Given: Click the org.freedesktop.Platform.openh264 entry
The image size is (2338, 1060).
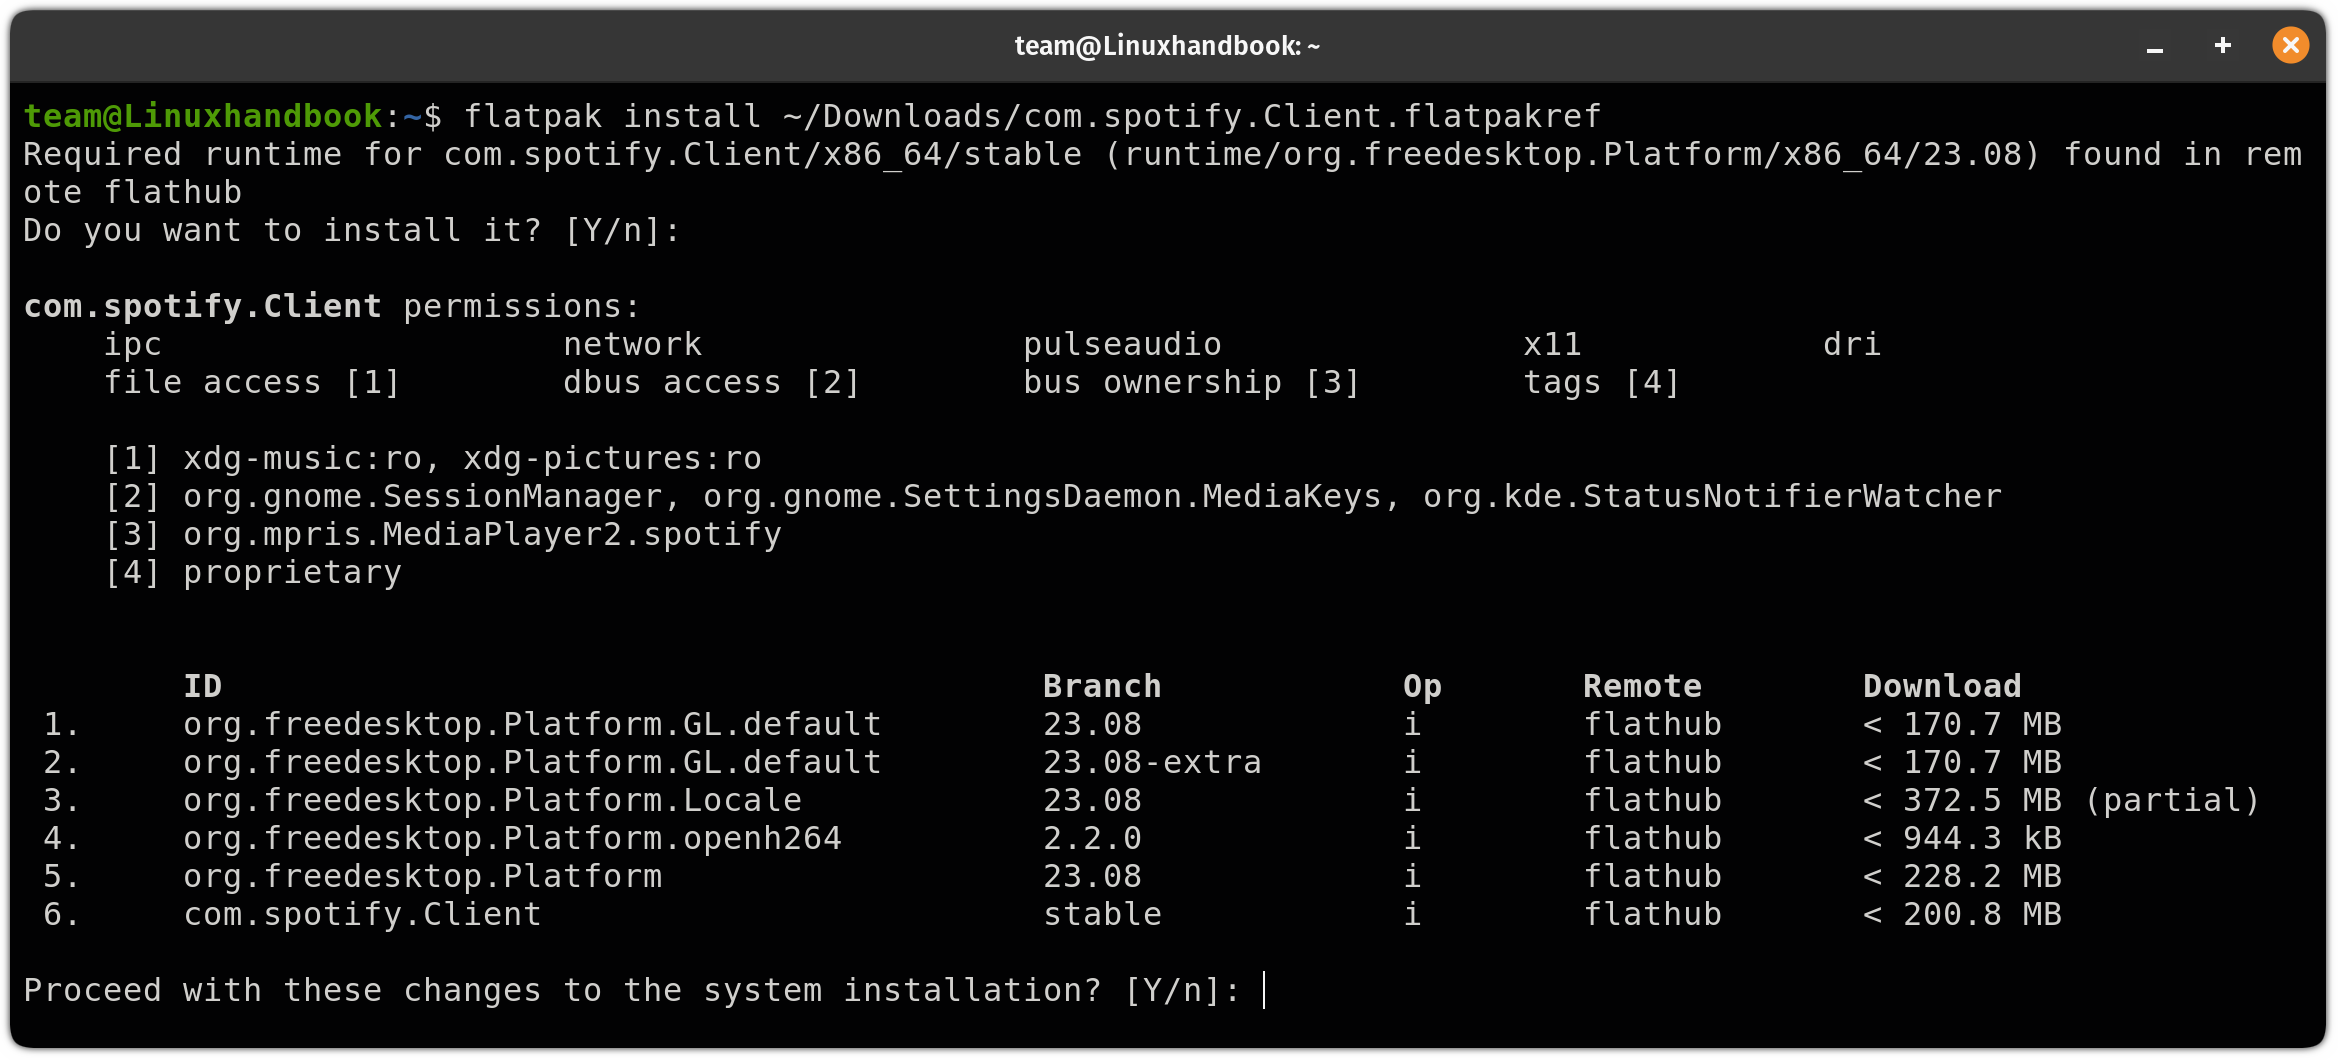Looking at the screenshot, I should 511,837.
